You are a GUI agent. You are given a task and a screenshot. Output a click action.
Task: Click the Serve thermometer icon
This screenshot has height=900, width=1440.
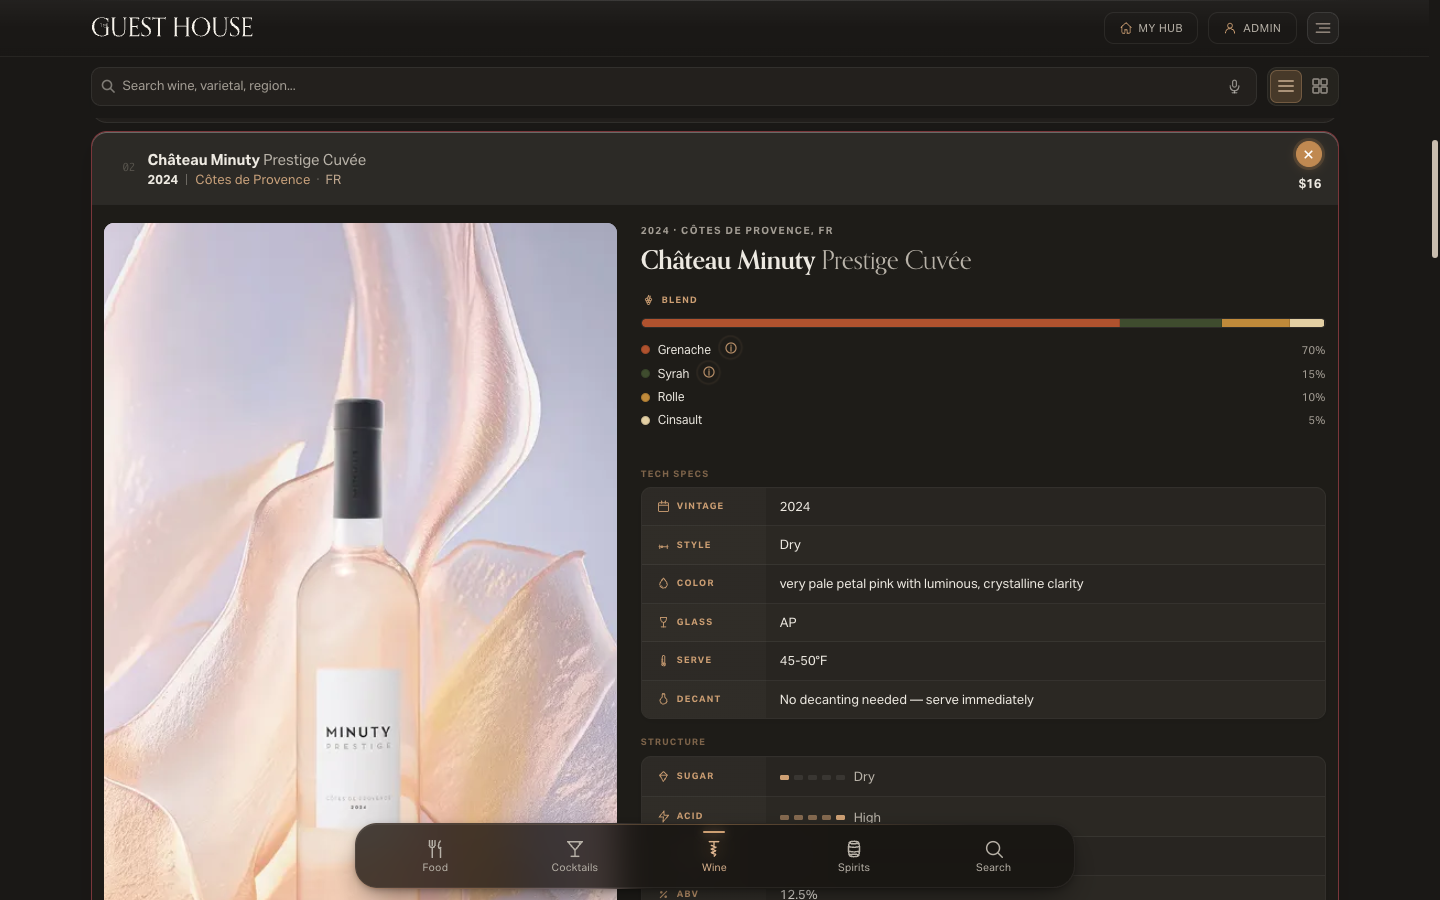coord(663,660)
